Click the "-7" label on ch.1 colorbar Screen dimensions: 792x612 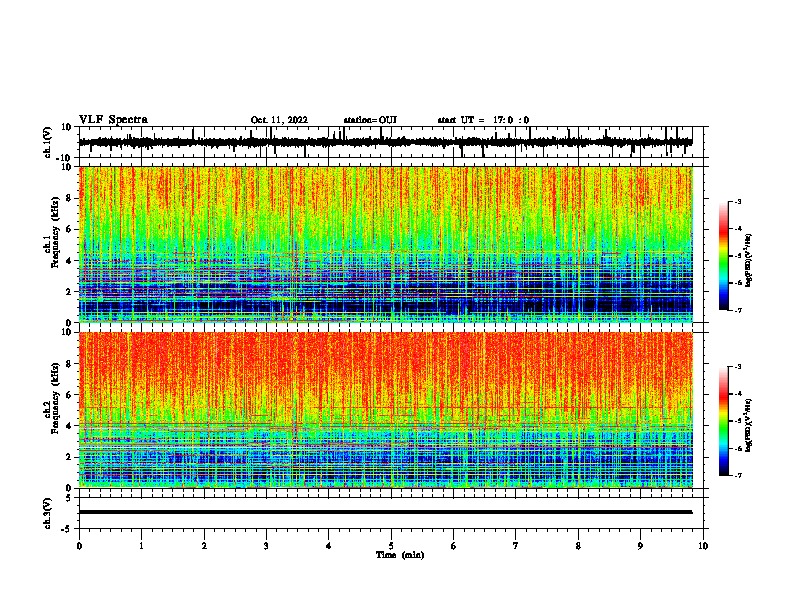coord(738,310)
